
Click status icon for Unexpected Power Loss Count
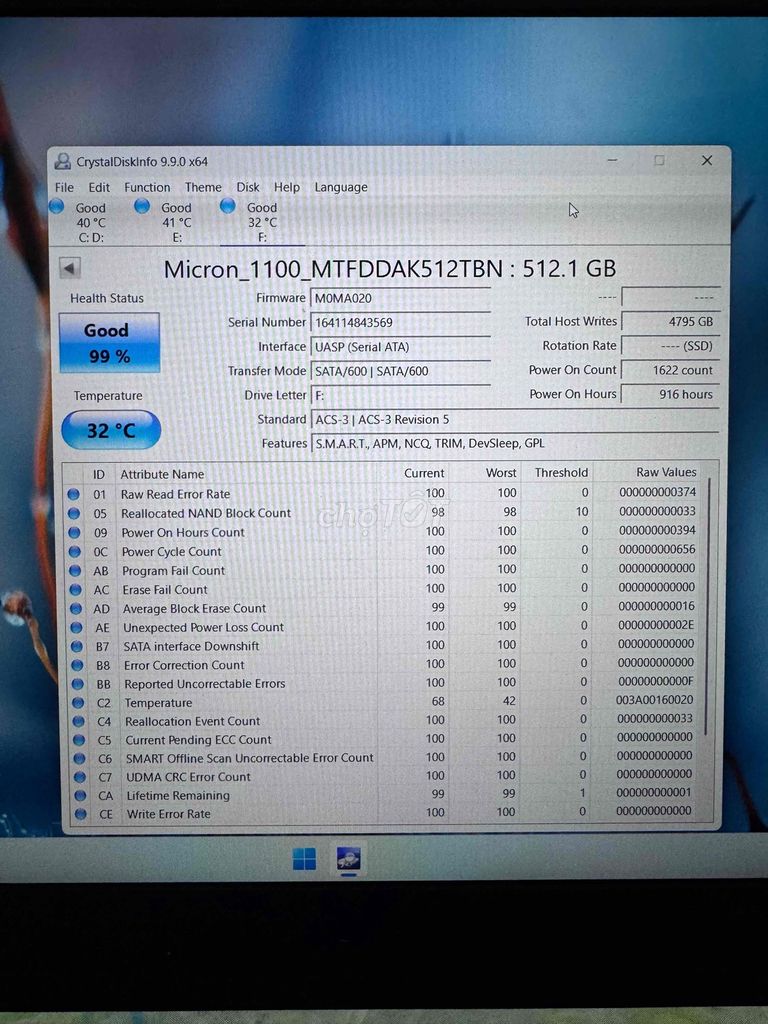click(x=76, y=628)
